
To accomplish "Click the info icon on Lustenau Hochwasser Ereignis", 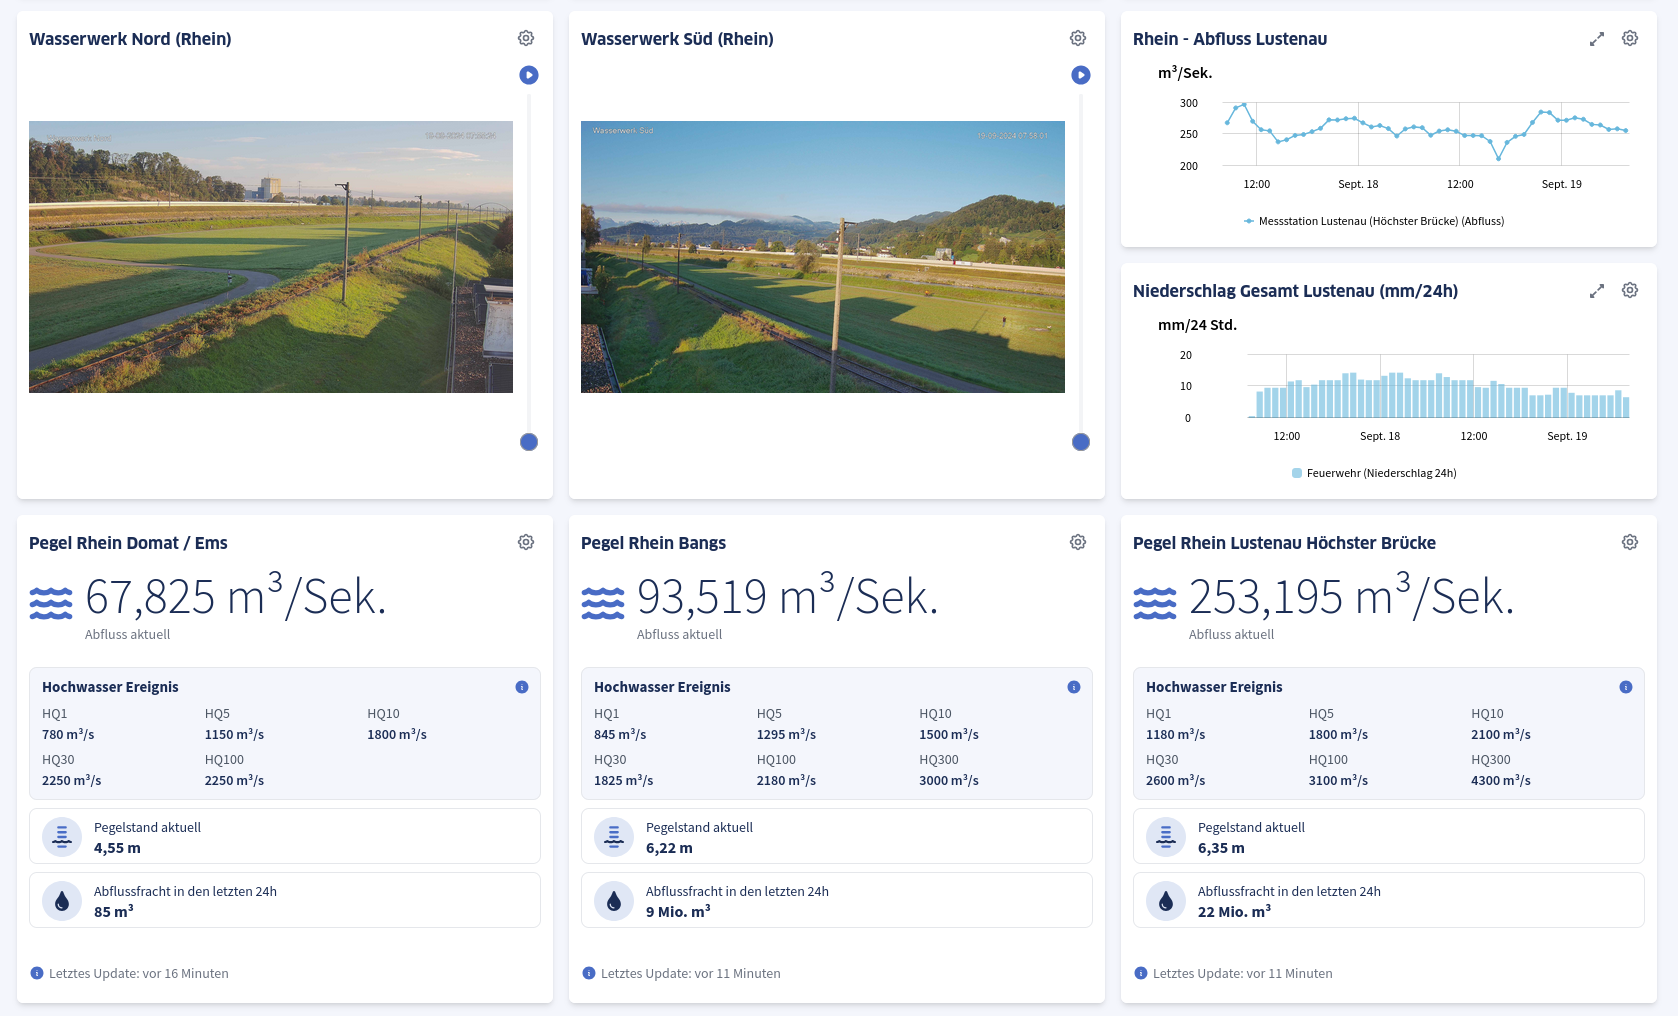I will coord(1626,687).
